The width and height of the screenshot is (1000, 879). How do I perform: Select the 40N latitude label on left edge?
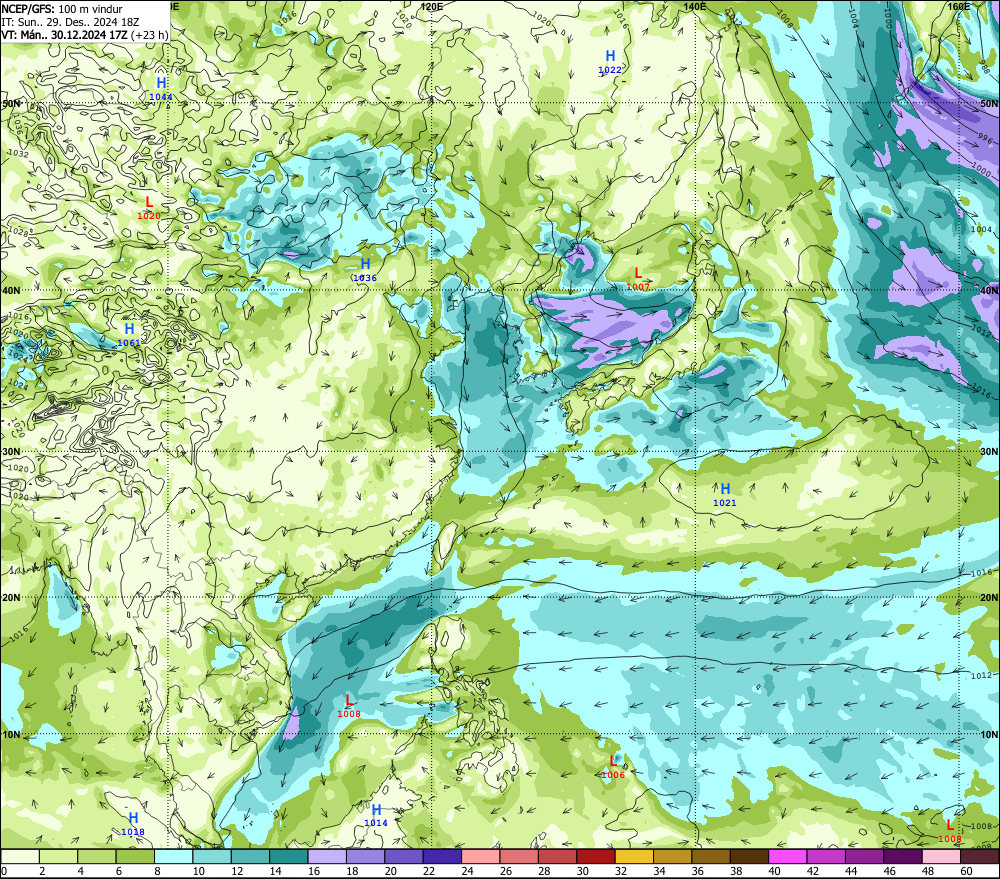tap(11, 290)
